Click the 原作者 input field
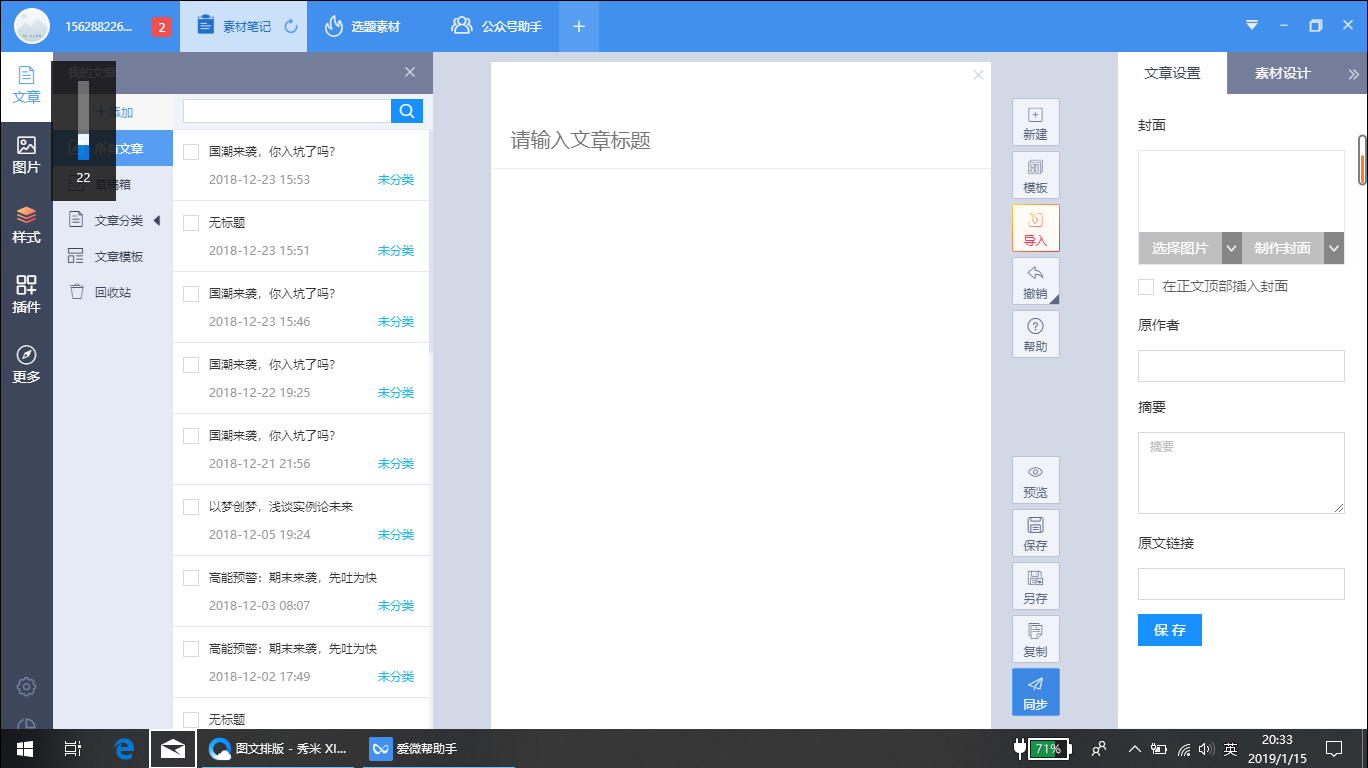1368x768 pixels. (1241, 366)
